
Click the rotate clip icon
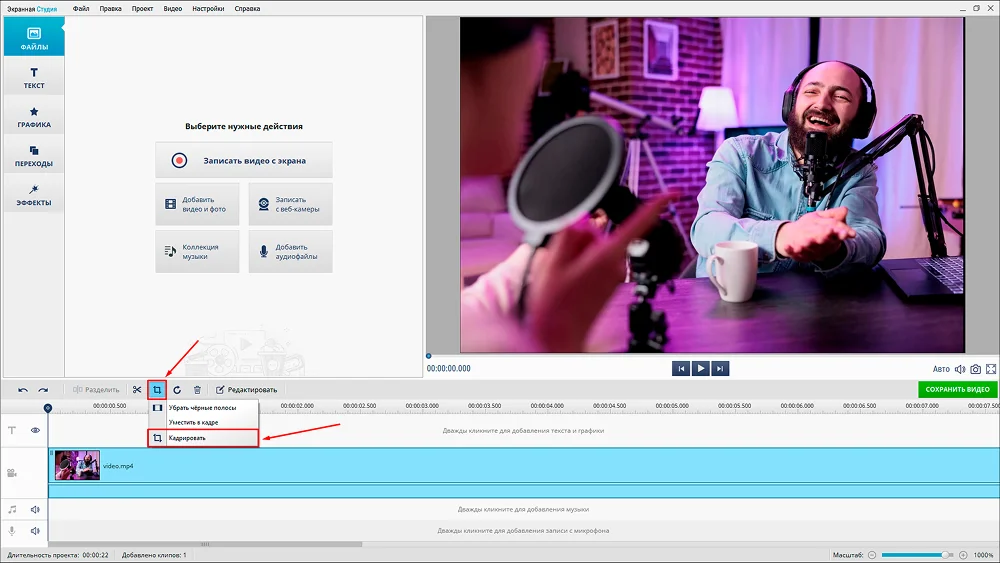[x=177, y=390]
